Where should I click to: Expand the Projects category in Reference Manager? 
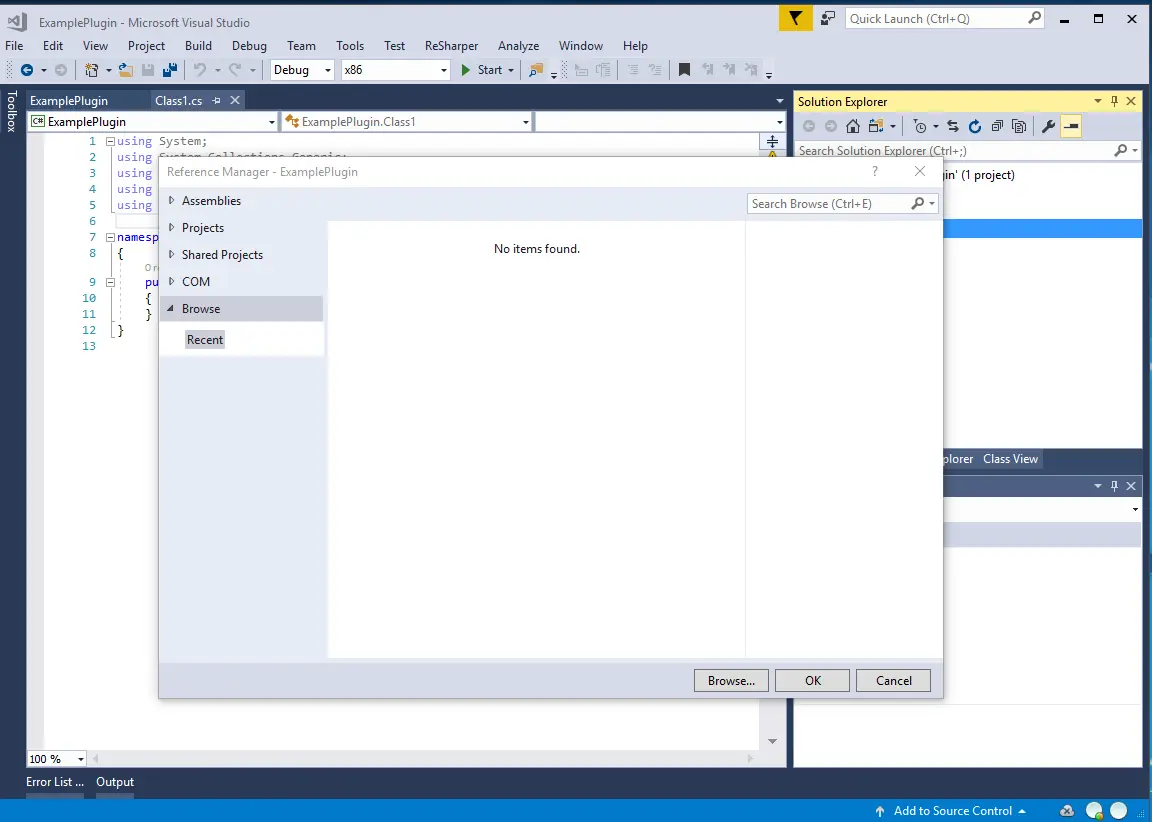click(x=171, y=228)
